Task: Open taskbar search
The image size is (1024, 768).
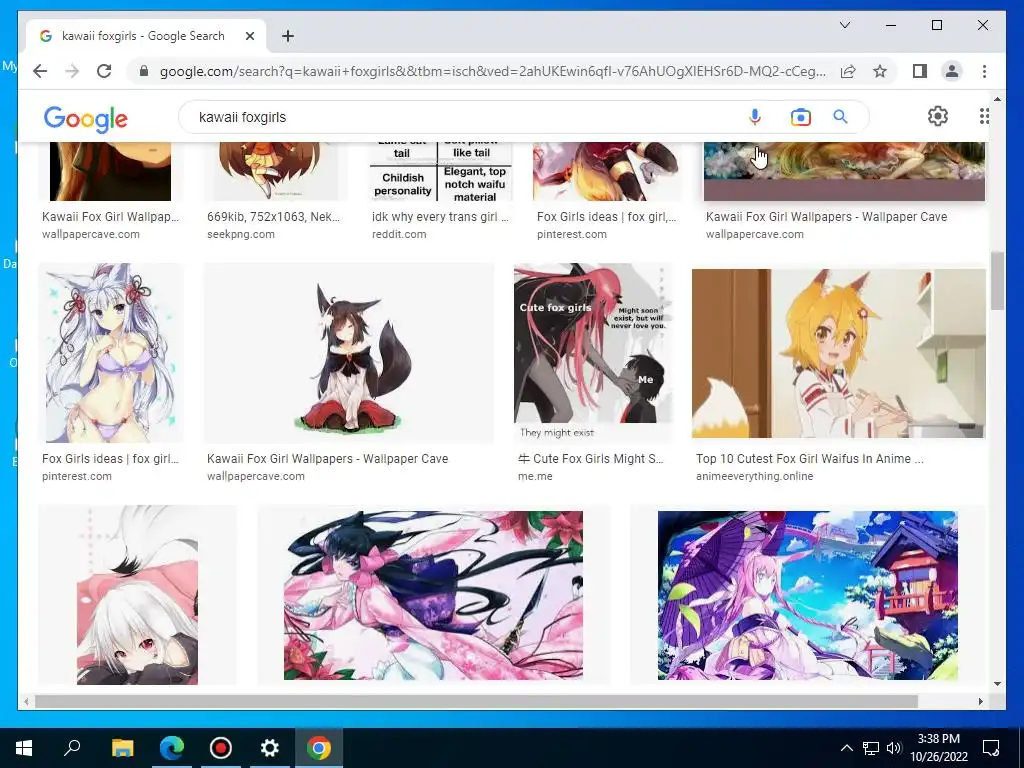Action: tap(72, 748)
